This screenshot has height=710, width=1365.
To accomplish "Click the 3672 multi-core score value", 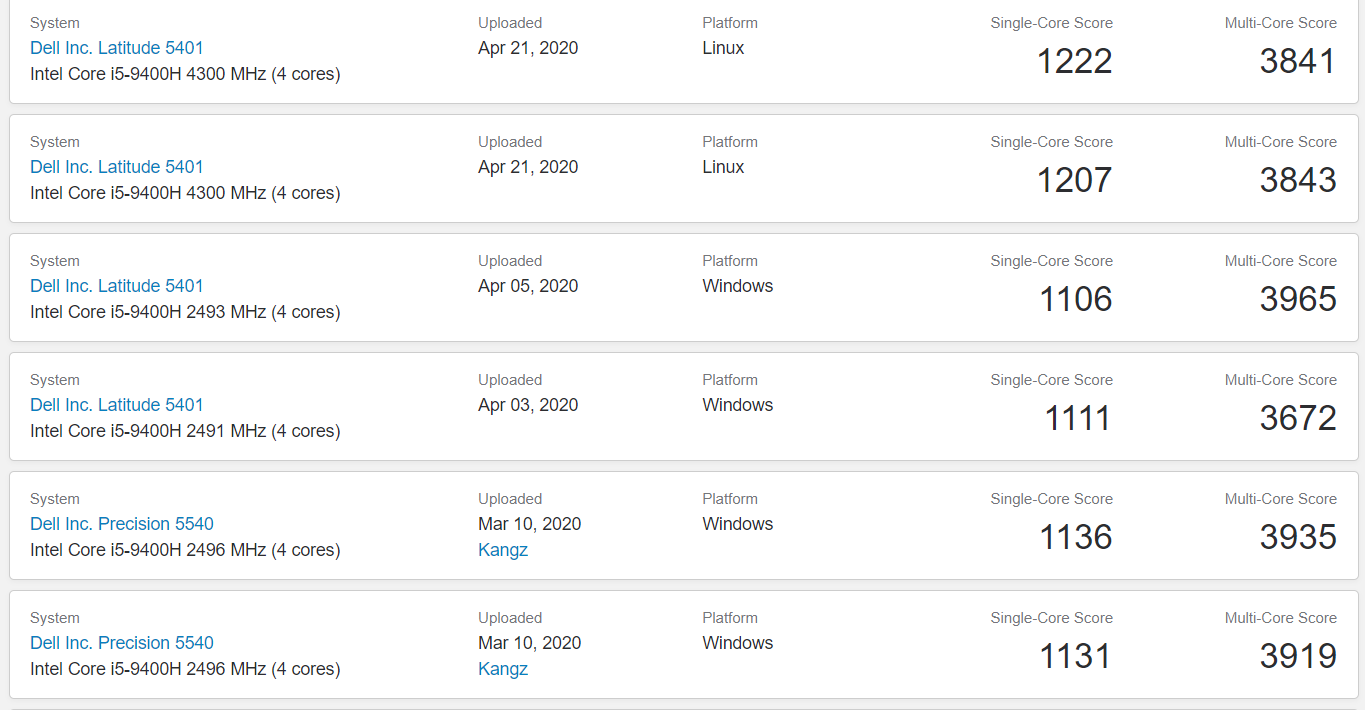I will tap(1298, 418).
